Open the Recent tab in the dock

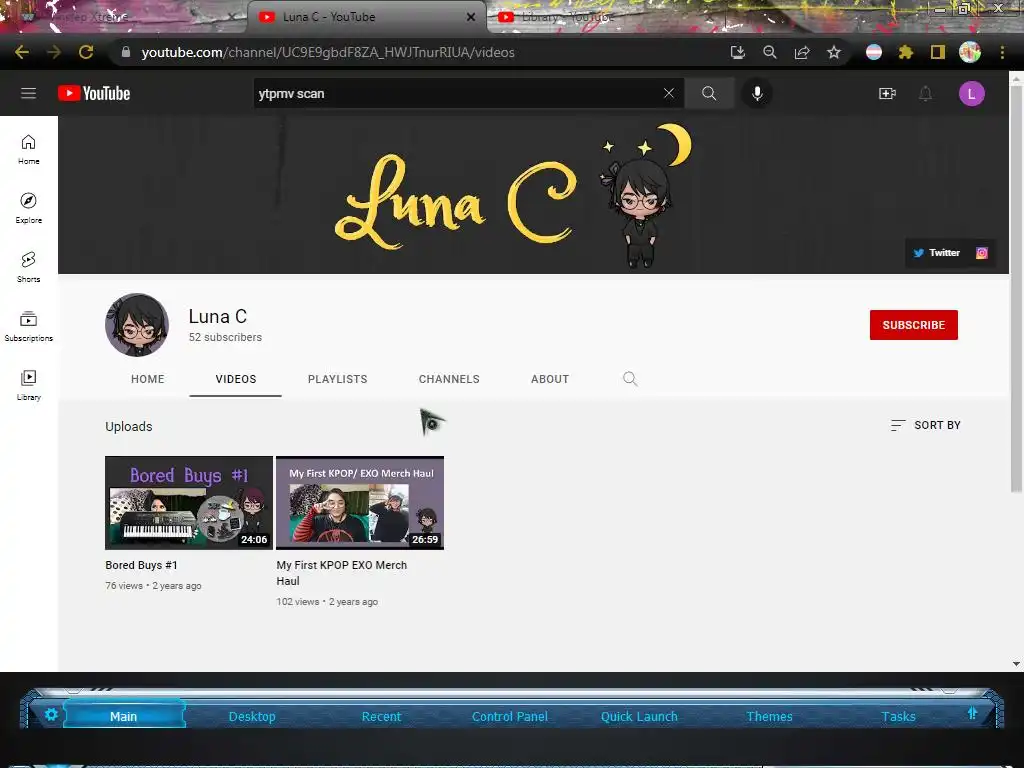[381, 716]
